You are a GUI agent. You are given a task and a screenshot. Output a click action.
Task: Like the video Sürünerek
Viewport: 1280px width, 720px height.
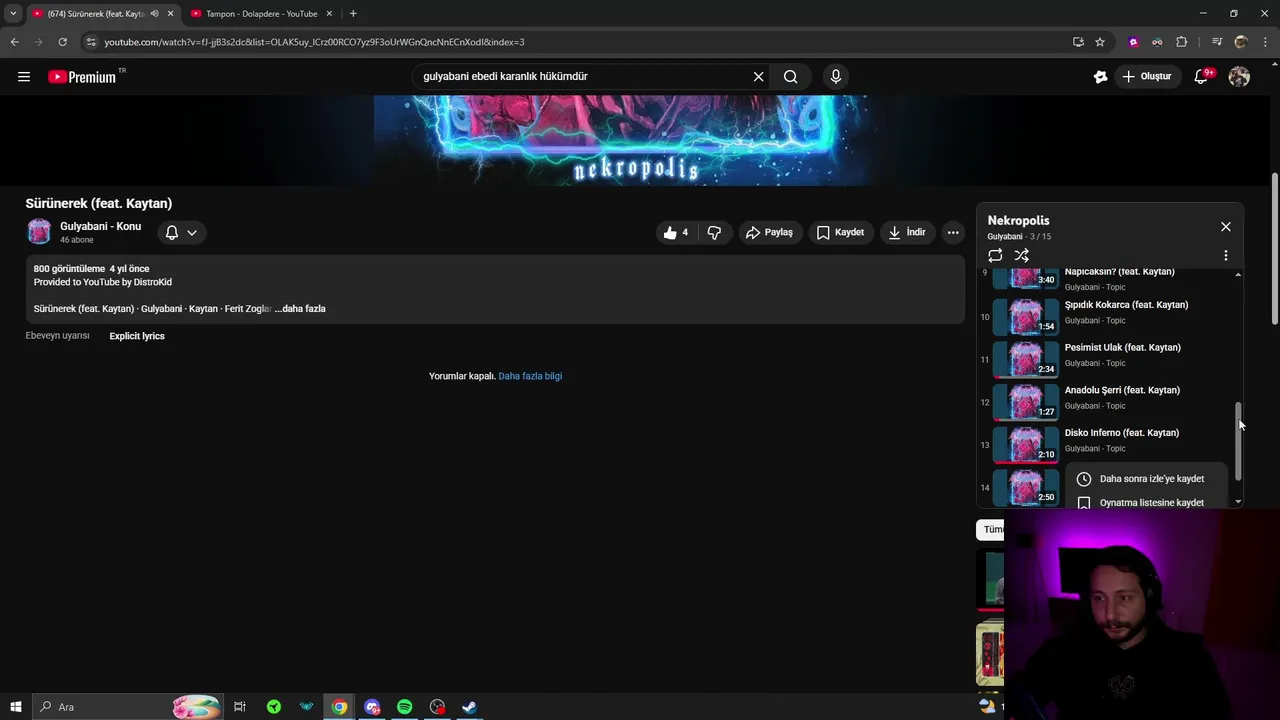(x=676, y=232)
